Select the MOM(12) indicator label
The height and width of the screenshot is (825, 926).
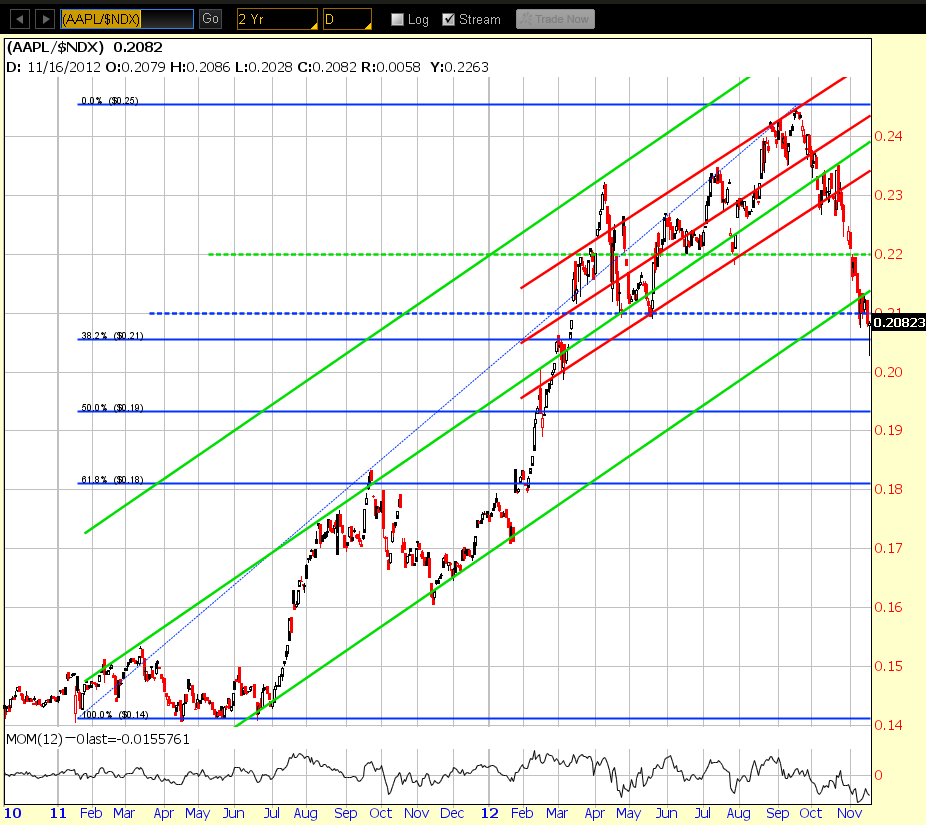point(98,739)
